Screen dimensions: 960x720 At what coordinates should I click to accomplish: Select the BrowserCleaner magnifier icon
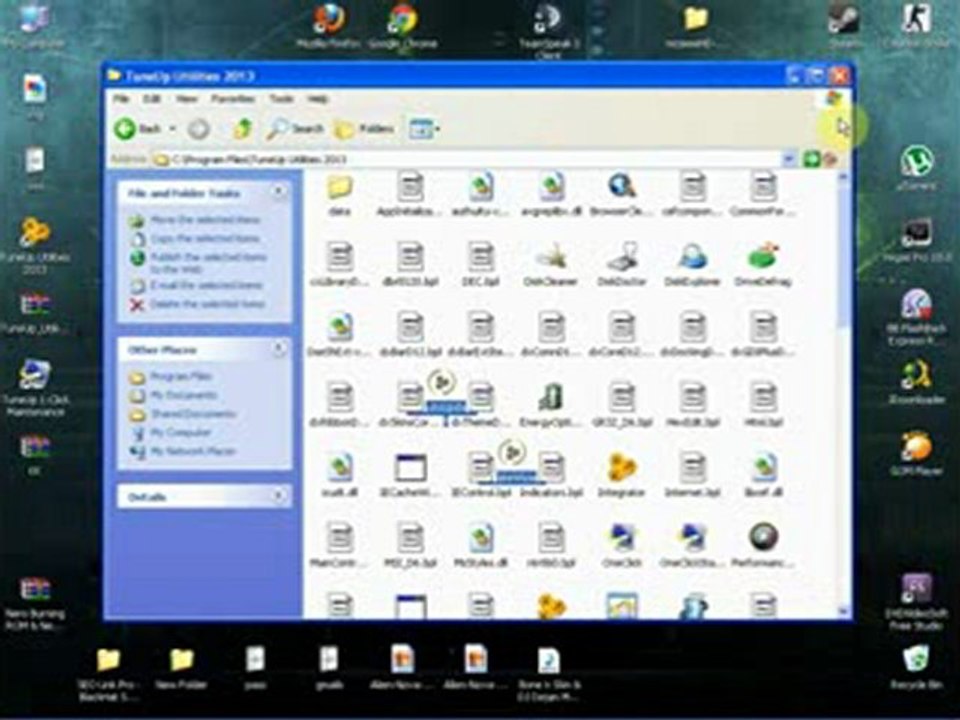622,187
